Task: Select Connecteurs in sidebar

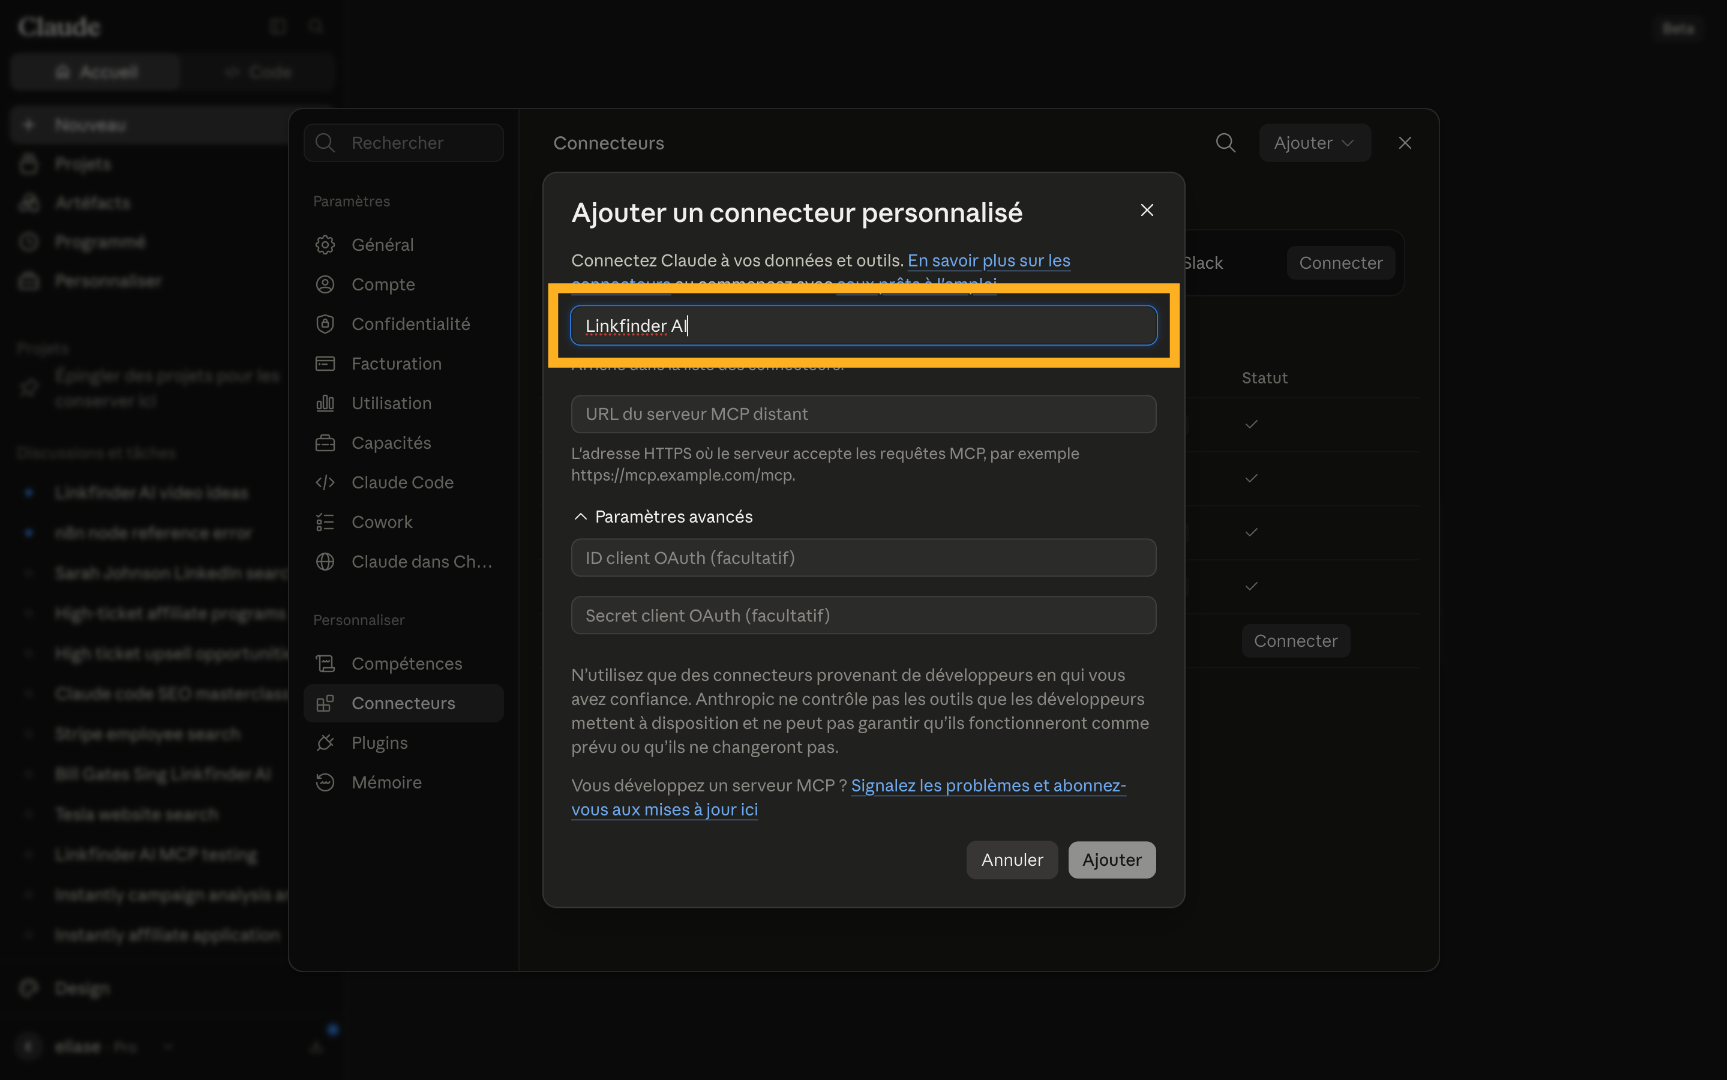Action: [403, 703]
